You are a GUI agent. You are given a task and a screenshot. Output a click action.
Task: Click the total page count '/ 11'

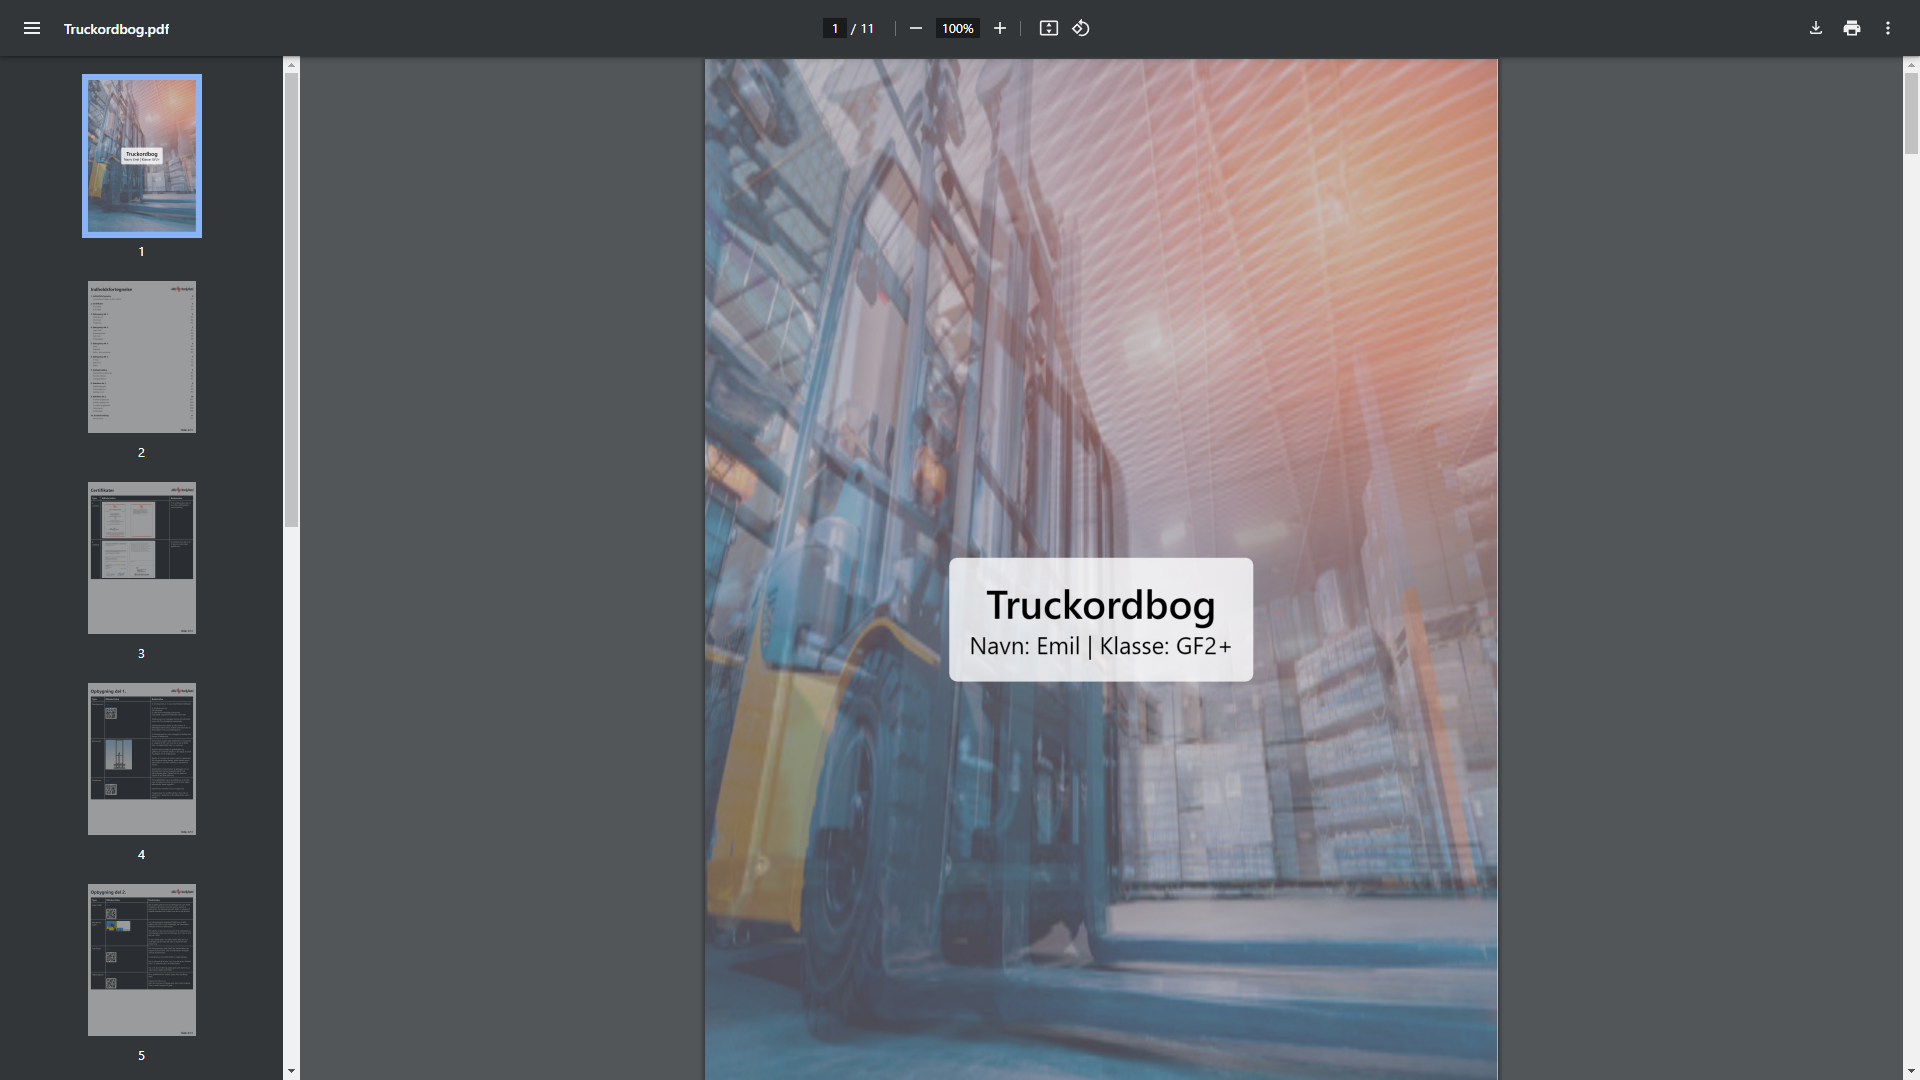862,29
